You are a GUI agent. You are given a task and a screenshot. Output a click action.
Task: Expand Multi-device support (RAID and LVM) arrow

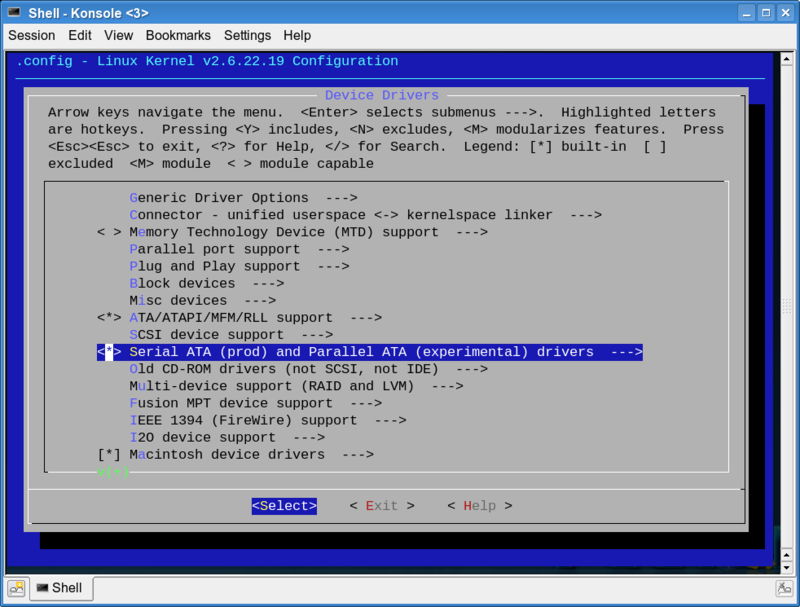[x=447, y=386]
